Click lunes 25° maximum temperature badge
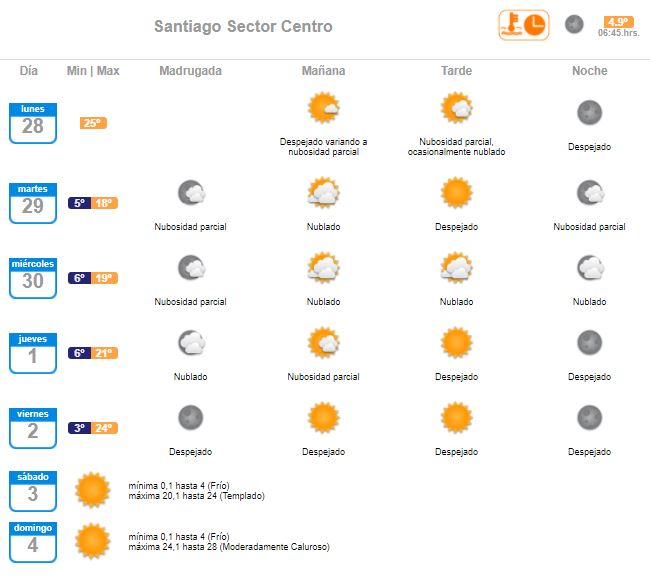This screenshot has height=577, width=650. [93, 123]
